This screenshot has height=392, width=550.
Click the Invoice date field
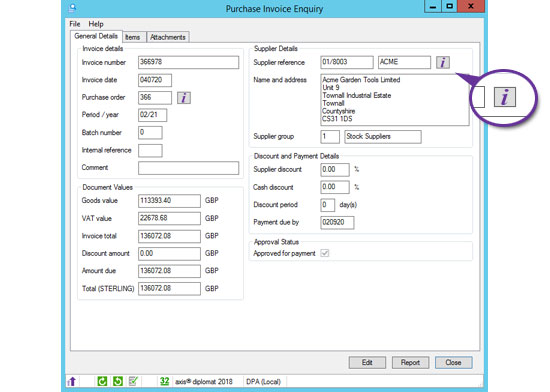click(155, 80)
